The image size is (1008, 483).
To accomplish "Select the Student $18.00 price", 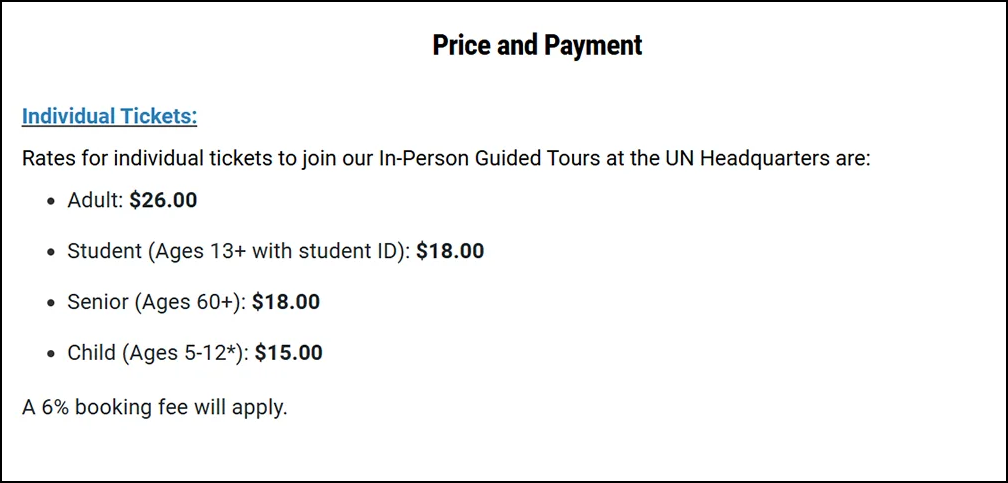I will (450, 251).
